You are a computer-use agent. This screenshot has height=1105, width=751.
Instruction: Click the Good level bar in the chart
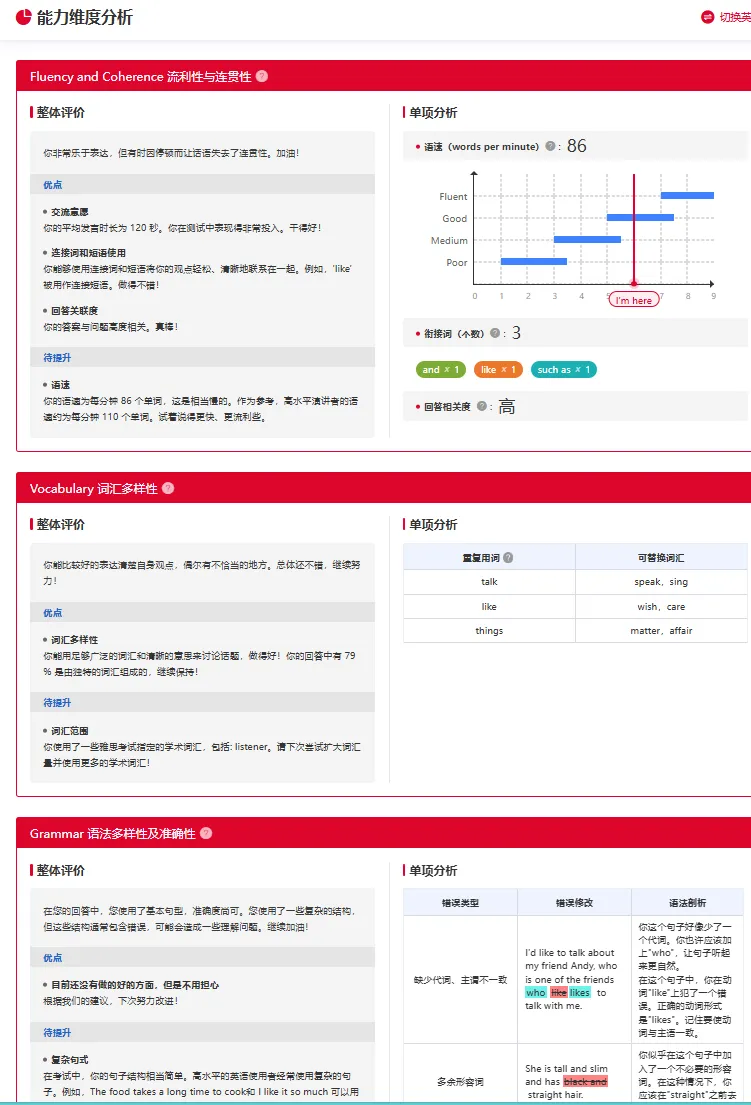pyautogui.click(x=640, y=218)
